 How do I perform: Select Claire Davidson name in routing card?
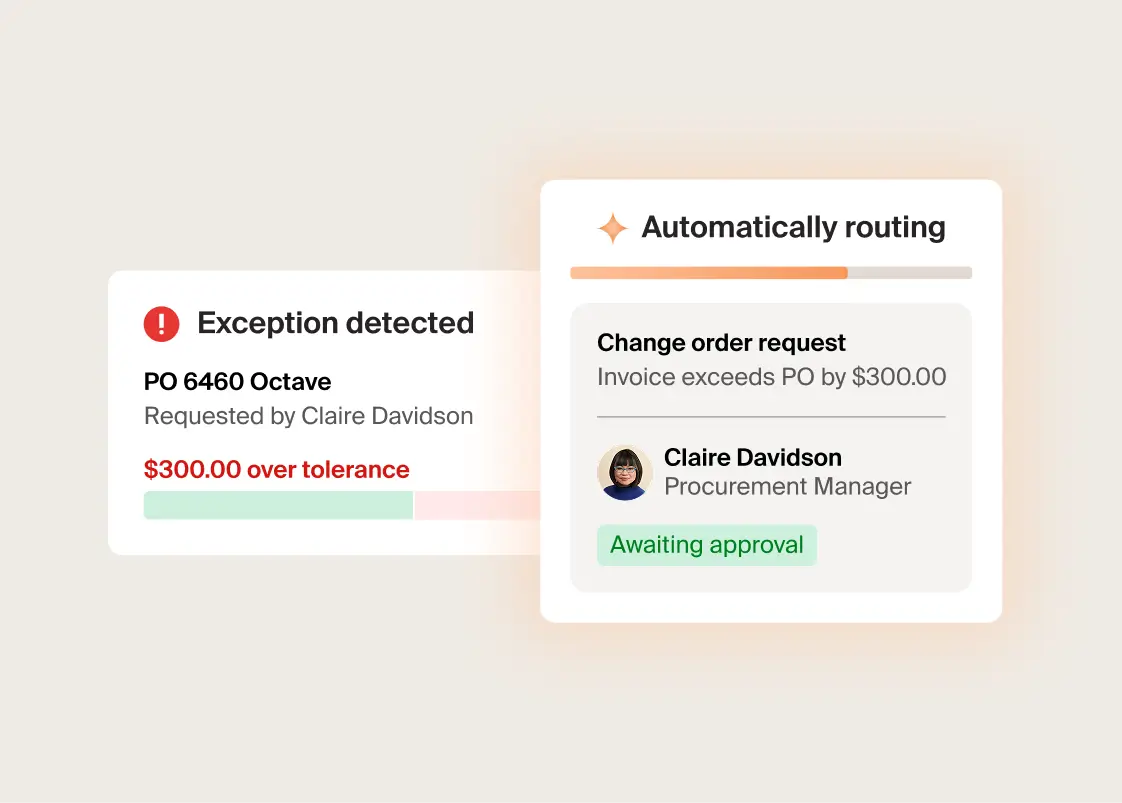(753, 457)
